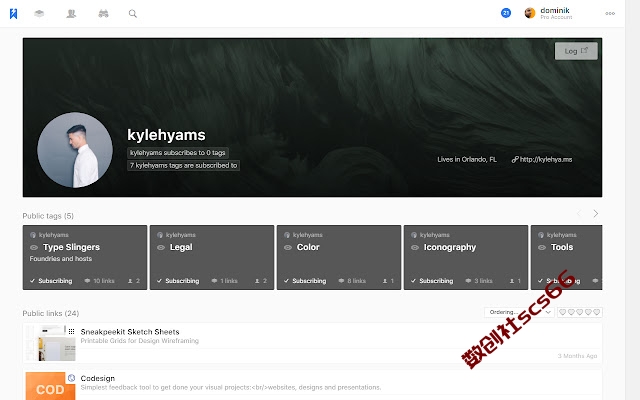Viewport: 640px width, 400px height.
Task: Click '3 links' on Iconography card
Action: click(479, 281)
